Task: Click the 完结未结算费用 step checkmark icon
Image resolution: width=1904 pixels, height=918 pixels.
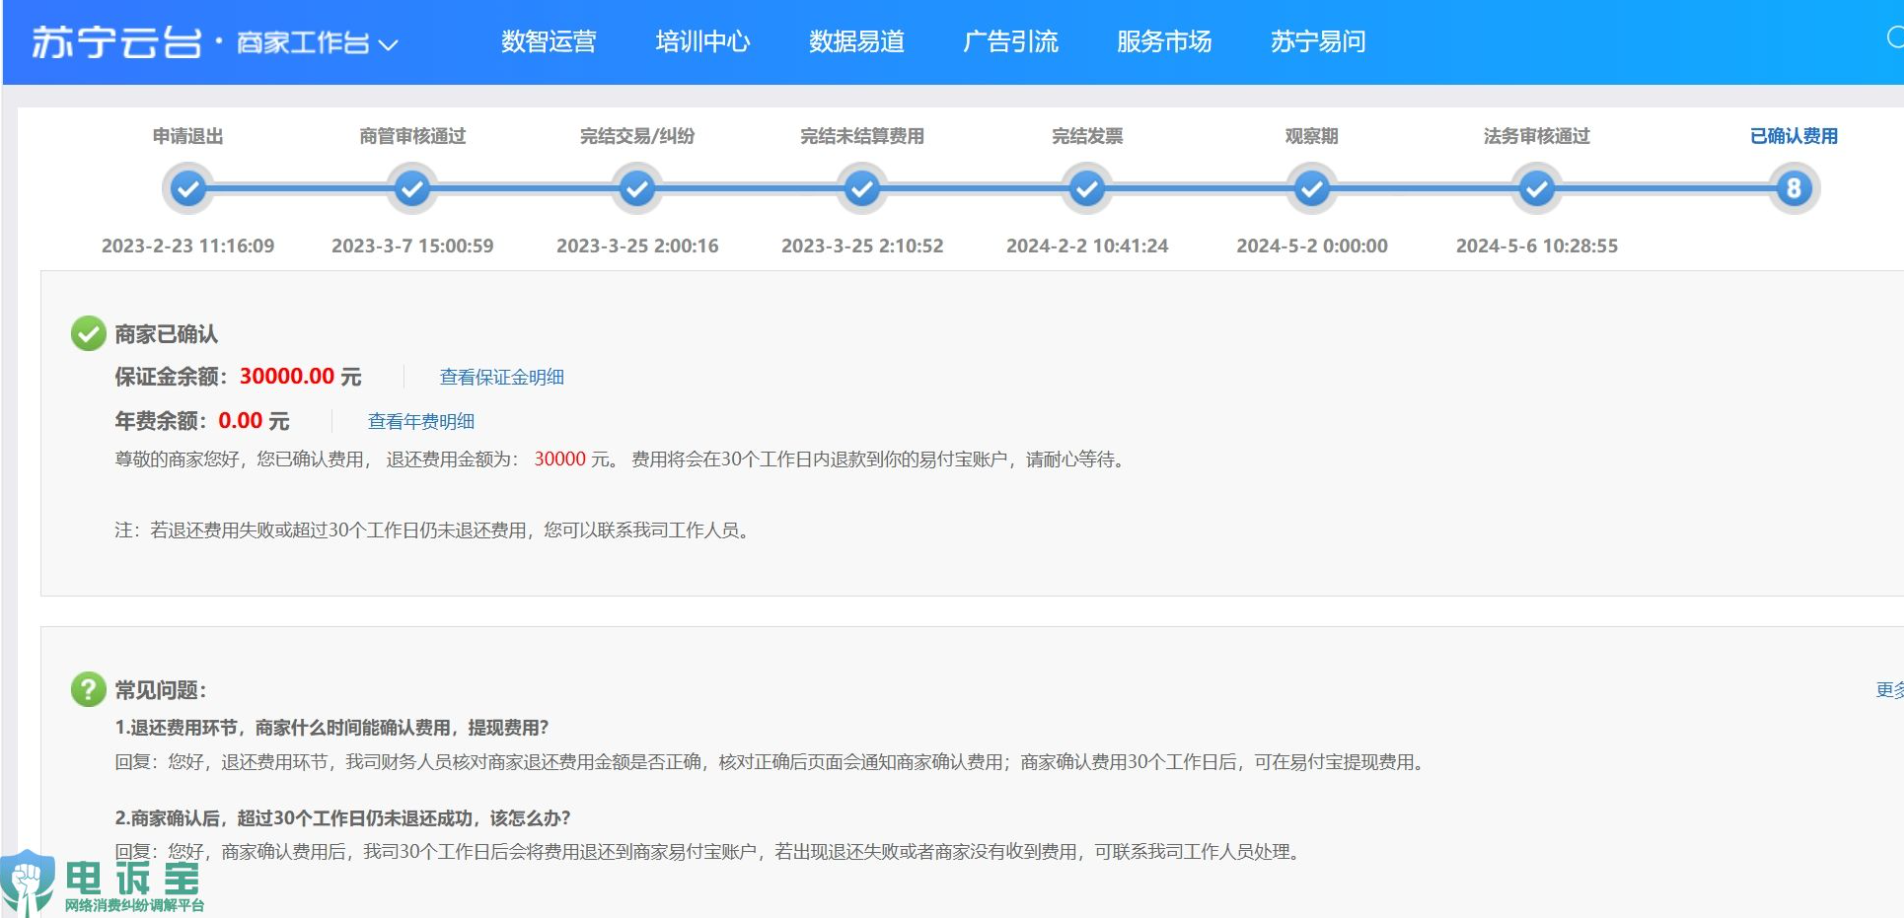Action: pos(862,188)
